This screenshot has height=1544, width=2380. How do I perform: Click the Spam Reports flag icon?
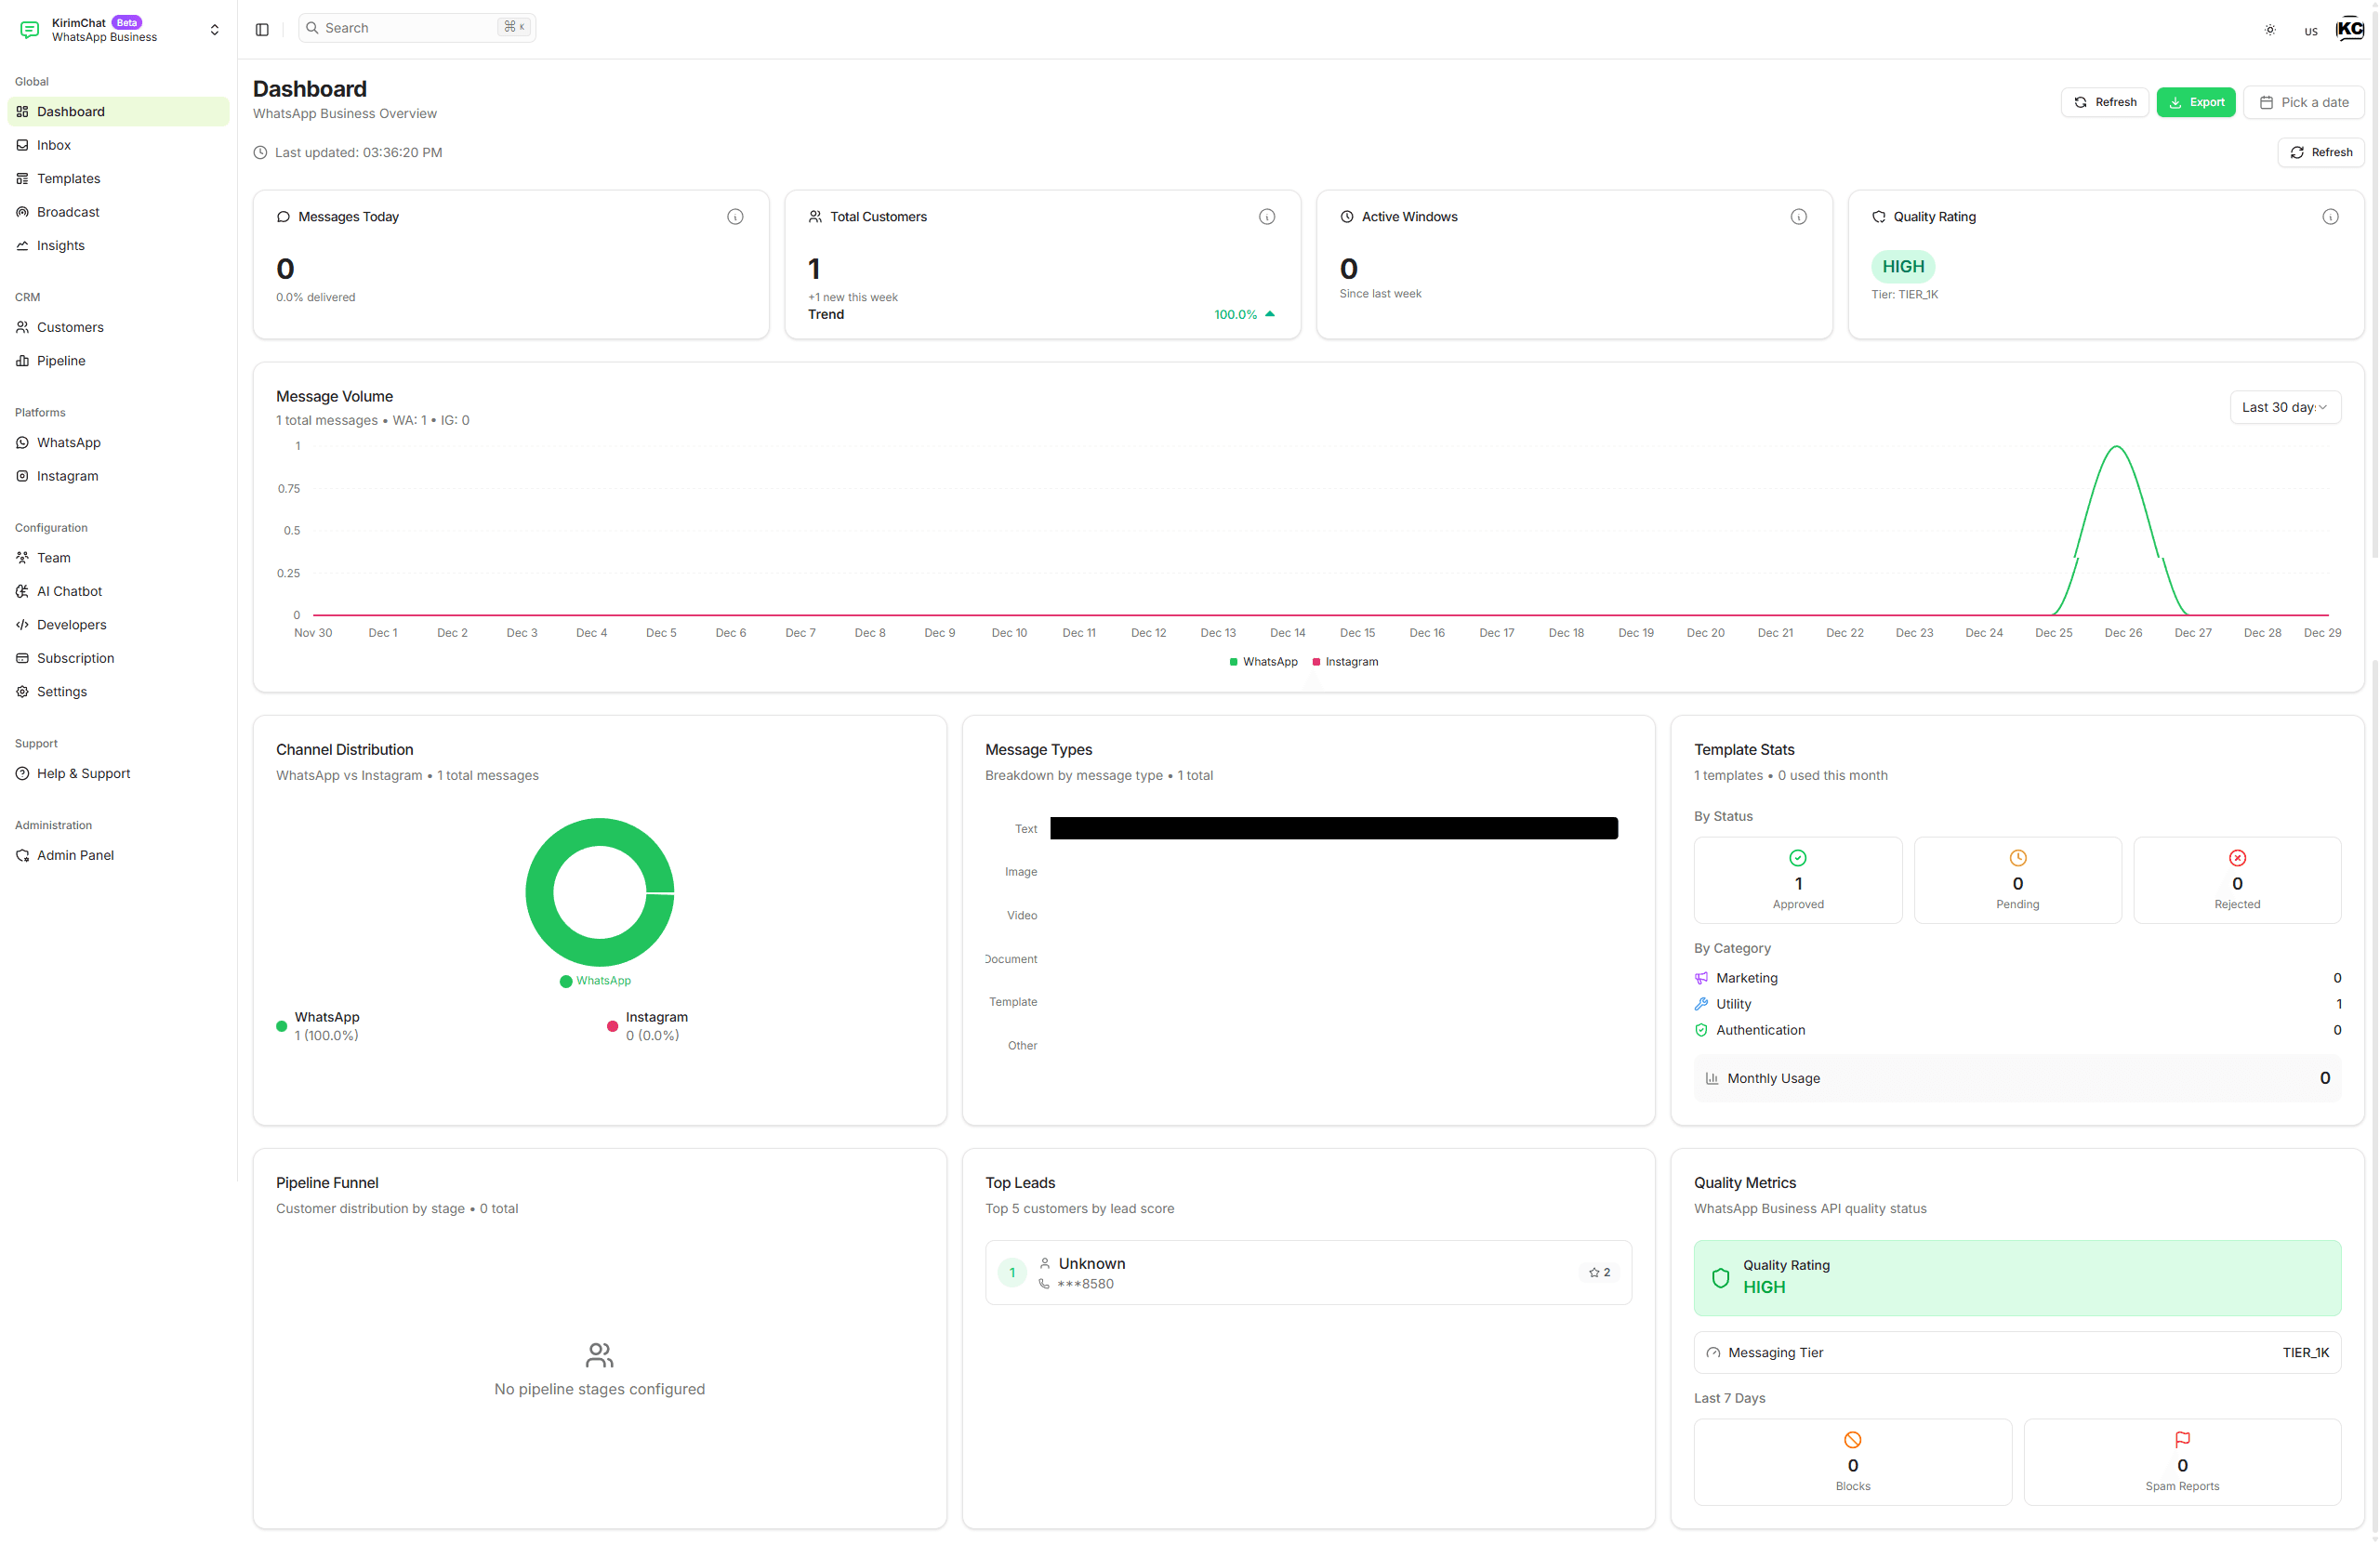pyautogui.click(x=2181, y=1440)
